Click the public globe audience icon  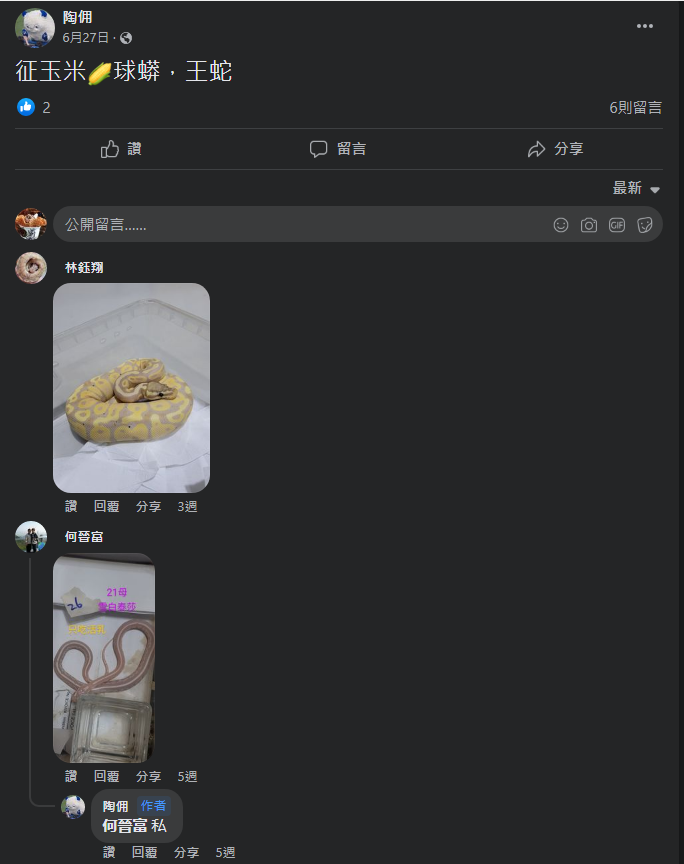click(x=126, y=38)
